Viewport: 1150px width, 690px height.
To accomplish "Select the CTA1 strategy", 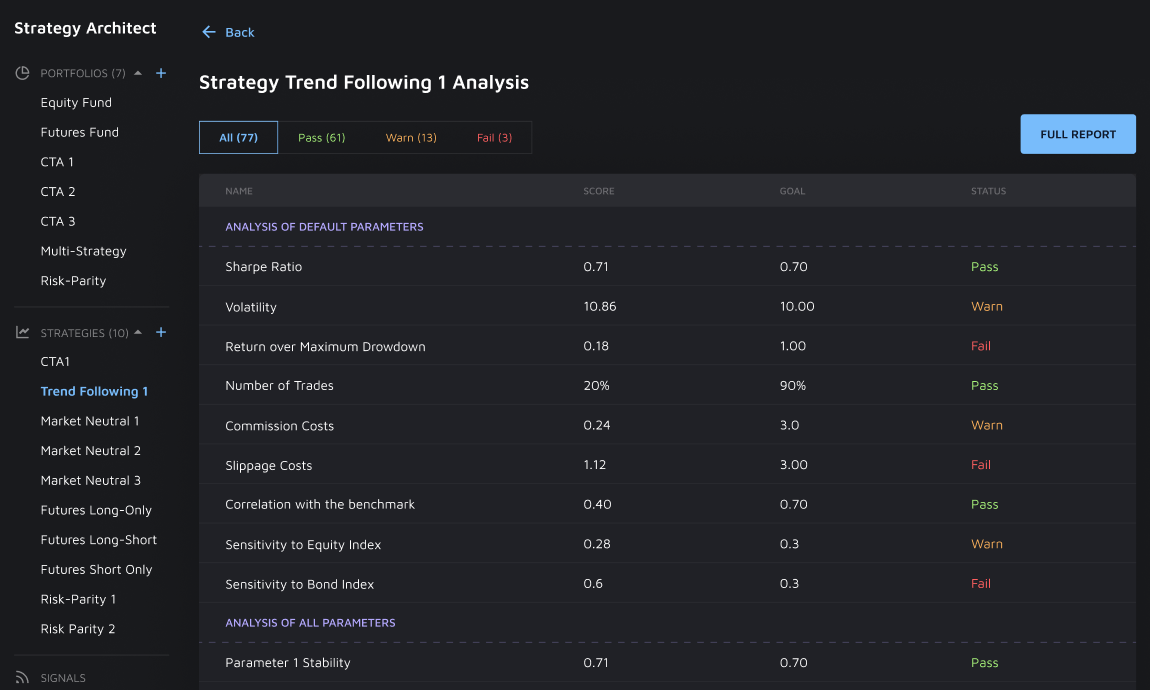I will click(55, 361).
